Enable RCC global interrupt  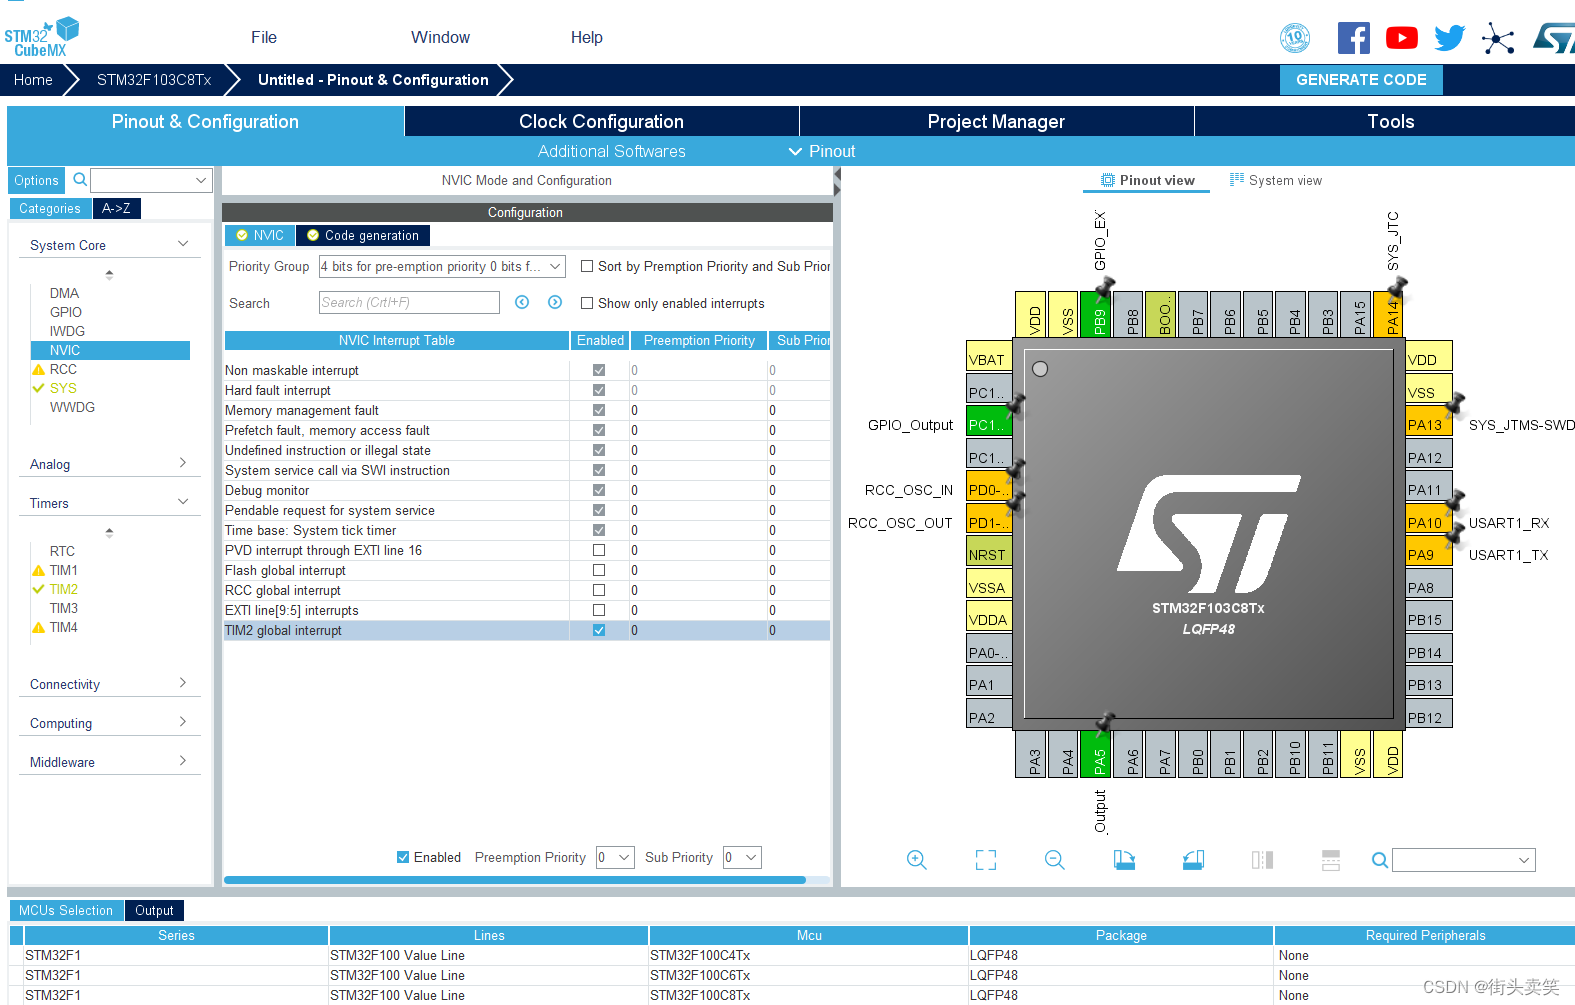click(599, 590)
